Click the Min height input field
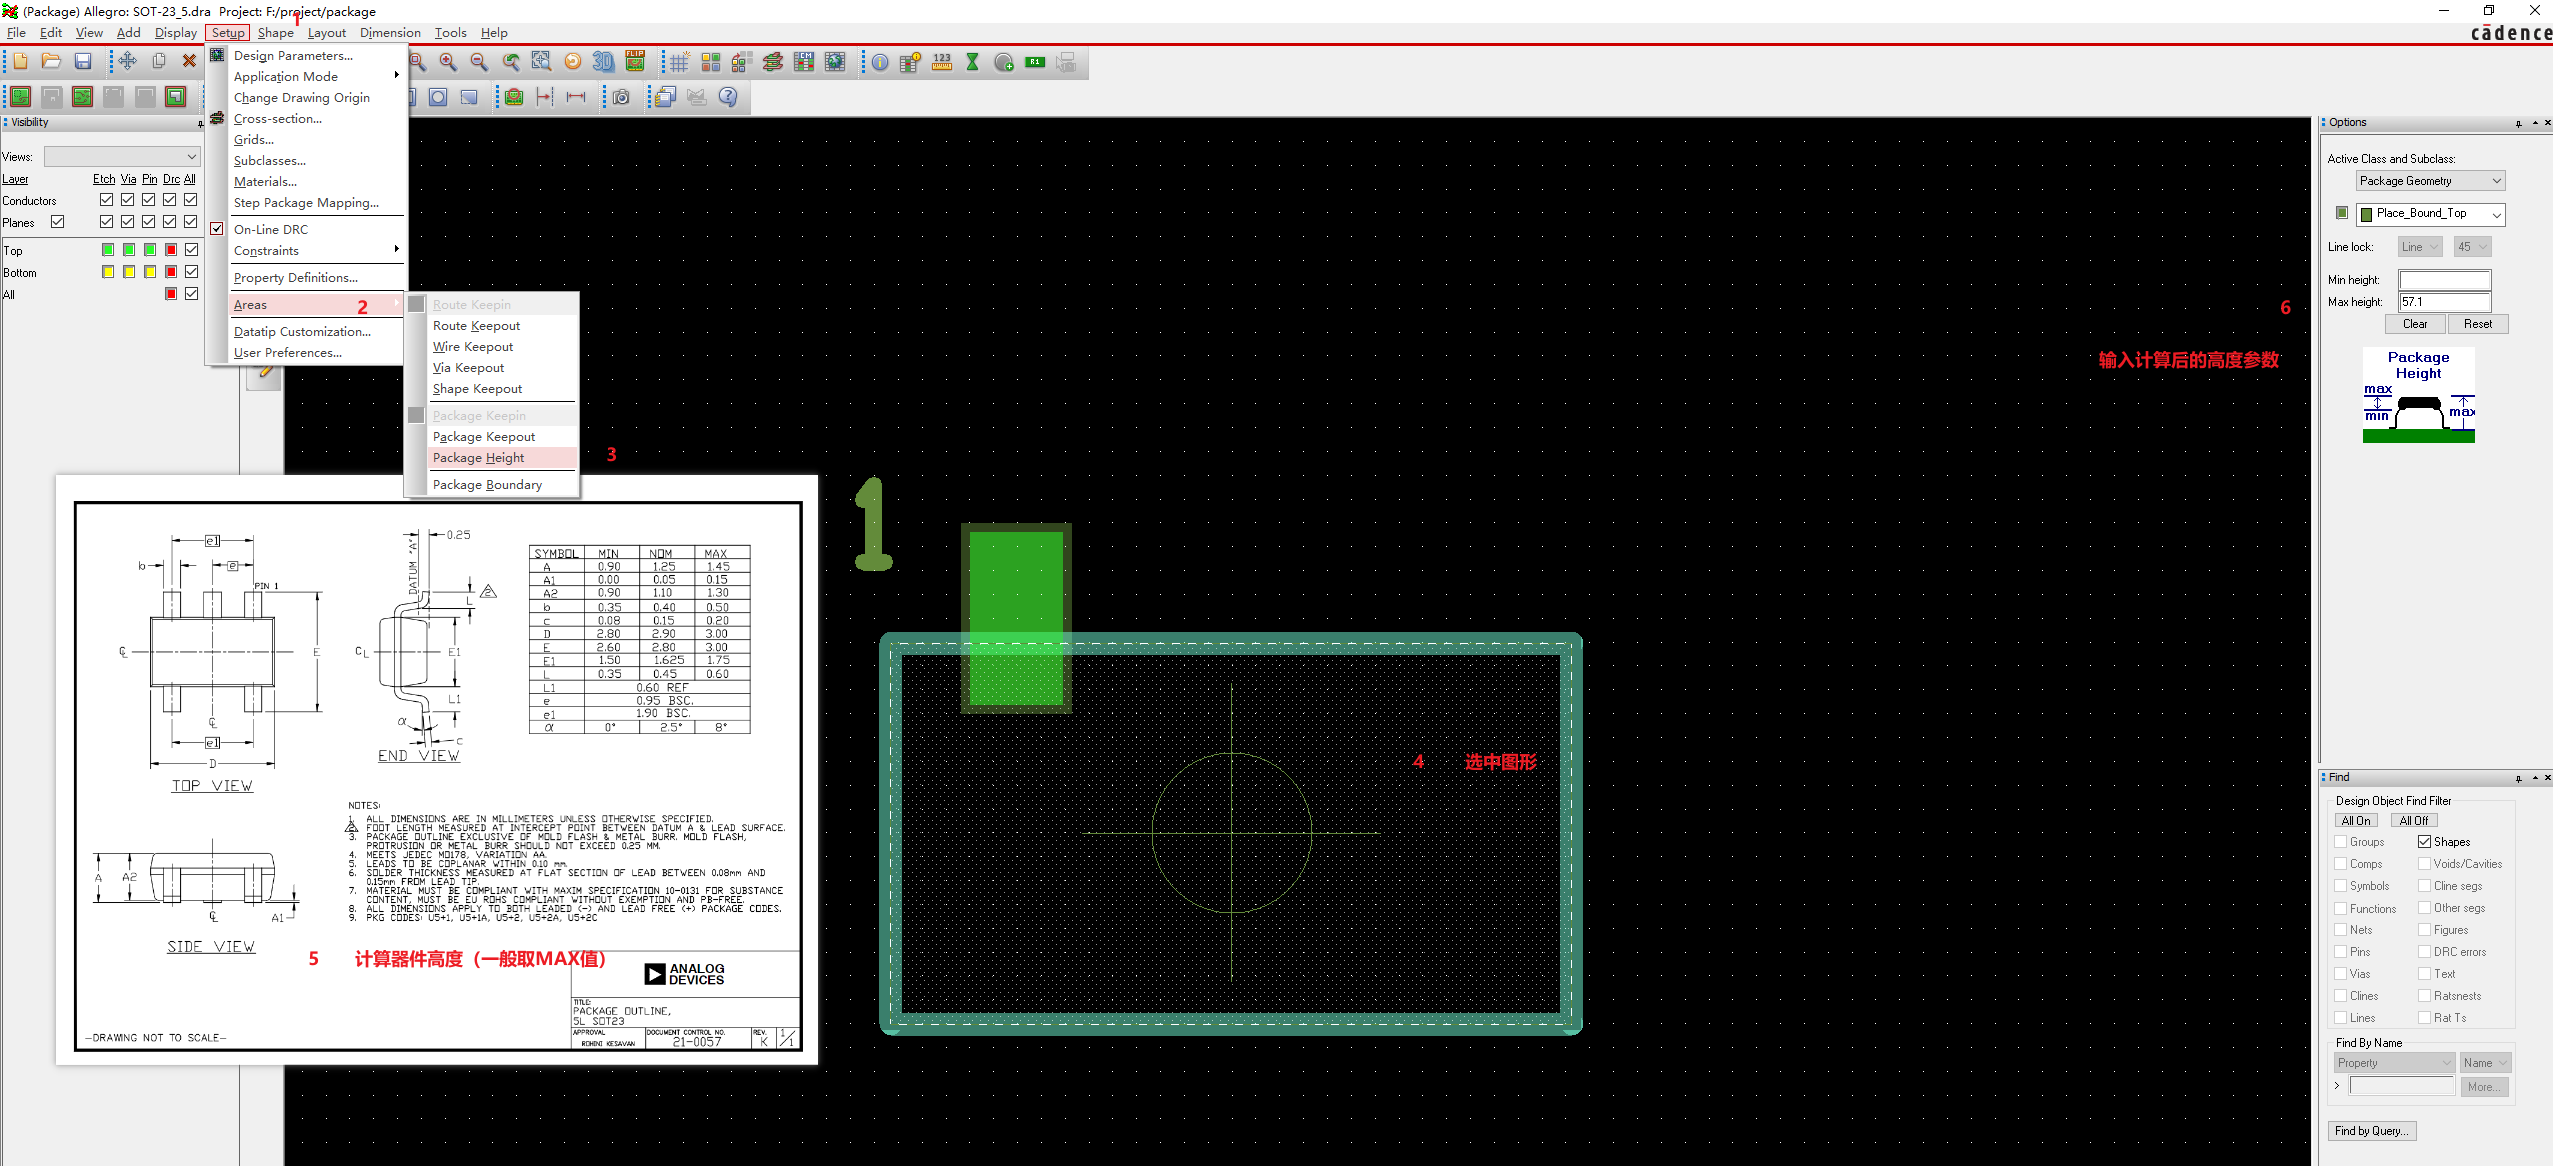 2445,280
